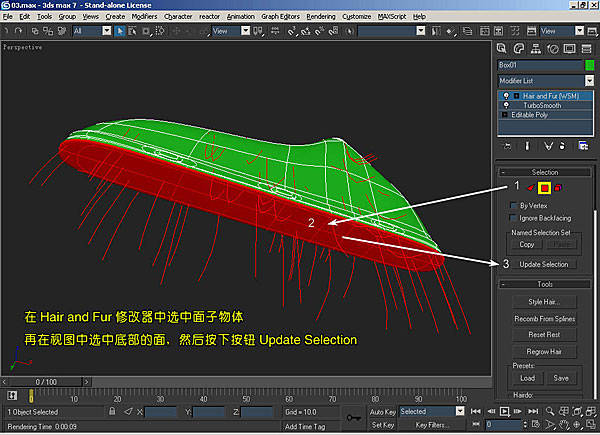The width and height of the screenshot is (600, 435).
Task: Collapse the Tools rollout
Action: [x=545, y=284]
